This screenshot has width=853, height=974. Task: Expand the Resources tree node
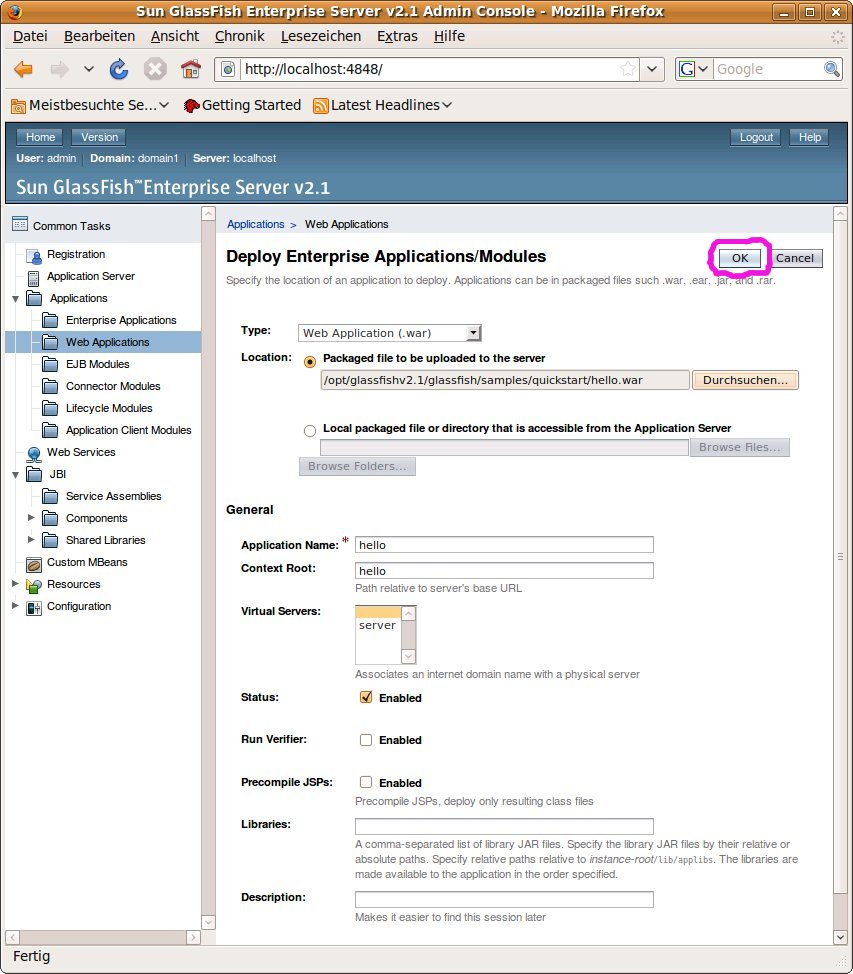15,584
